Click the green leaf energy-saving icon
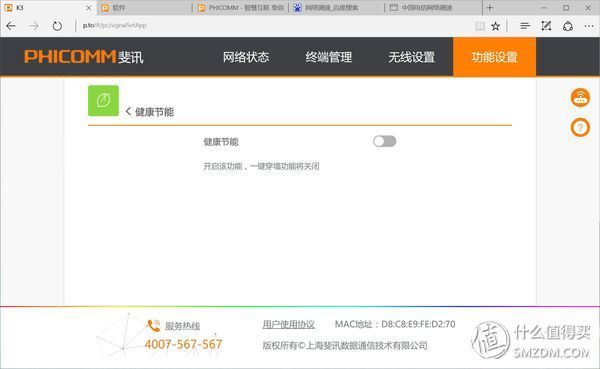This screenshot has width=600, height=369. (x=103, y=101)
